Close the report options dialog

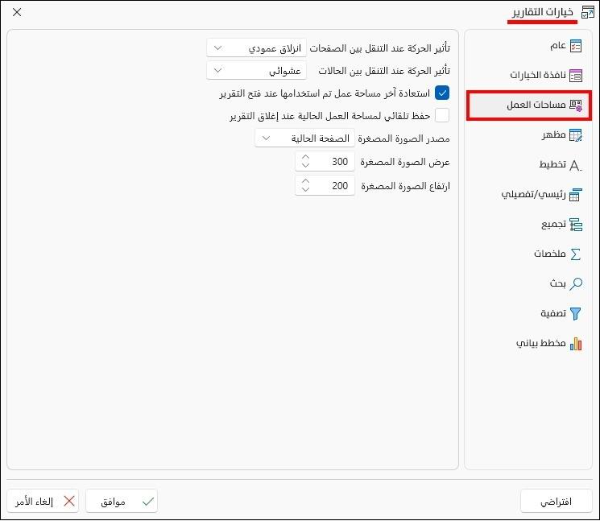(x=17, y=12)
